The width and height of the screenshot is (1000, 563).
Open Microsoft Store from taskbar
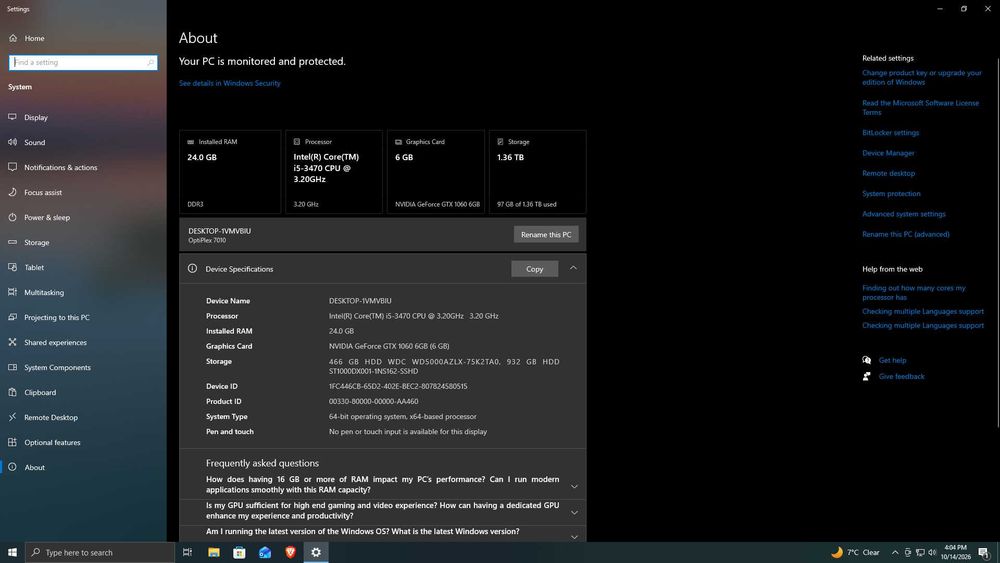coord(239,552)
